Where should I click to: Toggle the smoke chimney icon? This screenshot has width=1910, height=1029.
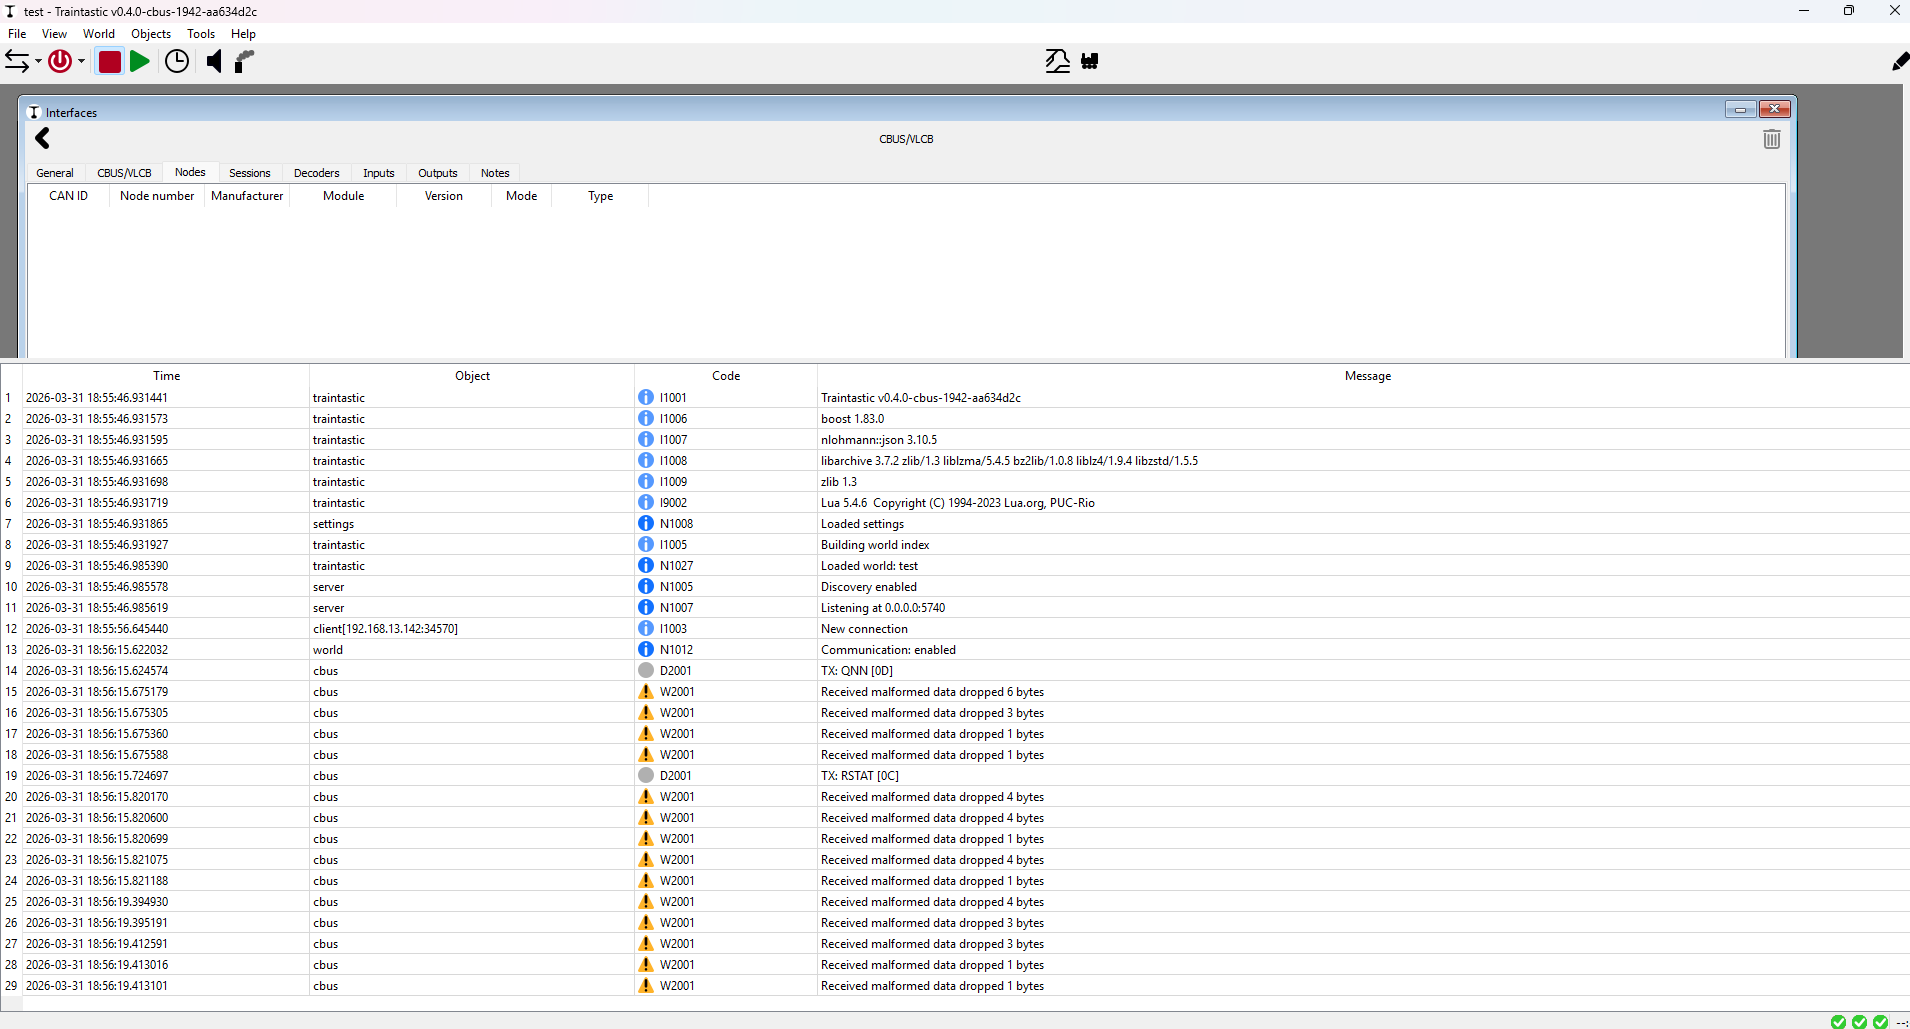click(245, 61)
